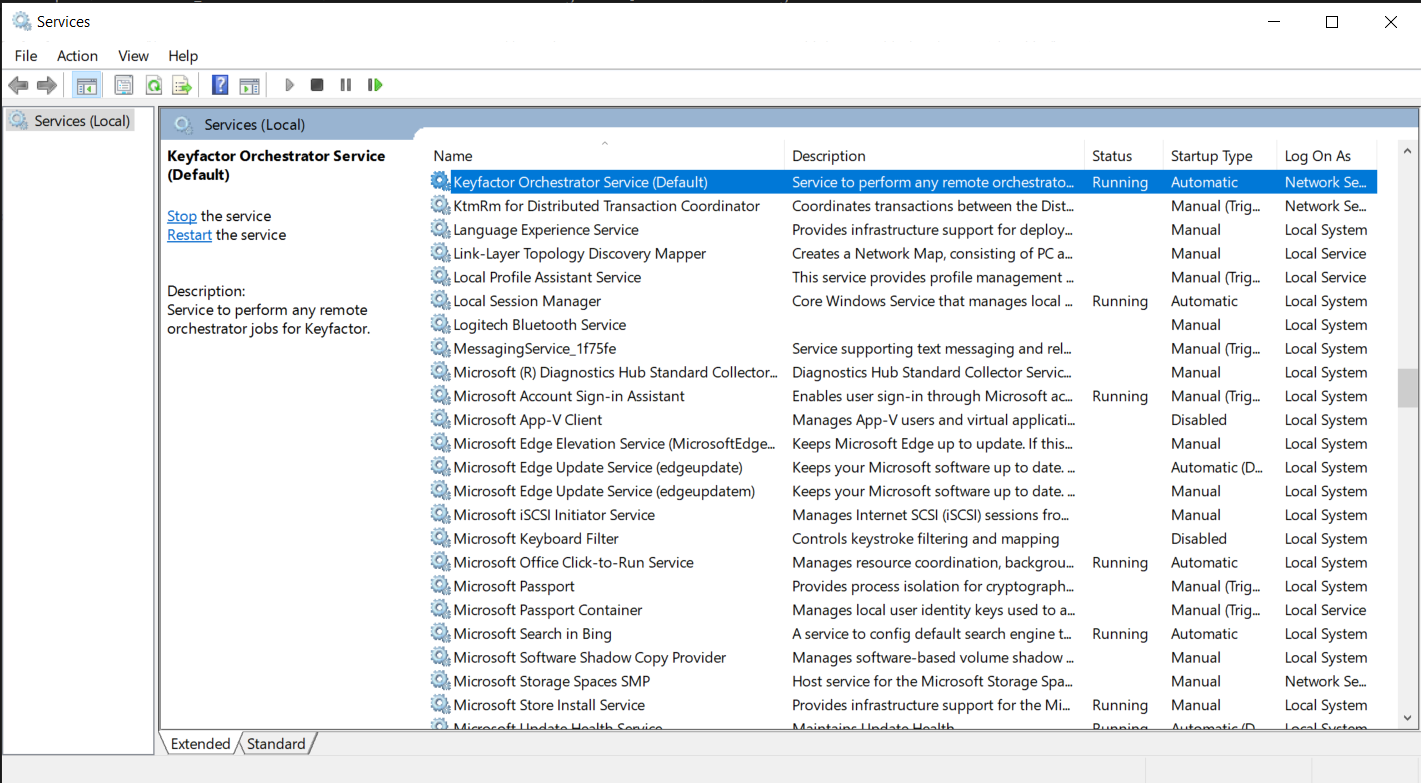Viewport: 1421px width, 783px height.
Task: Click gear icon of Local Session Manager
Action: tap(440, 301)
